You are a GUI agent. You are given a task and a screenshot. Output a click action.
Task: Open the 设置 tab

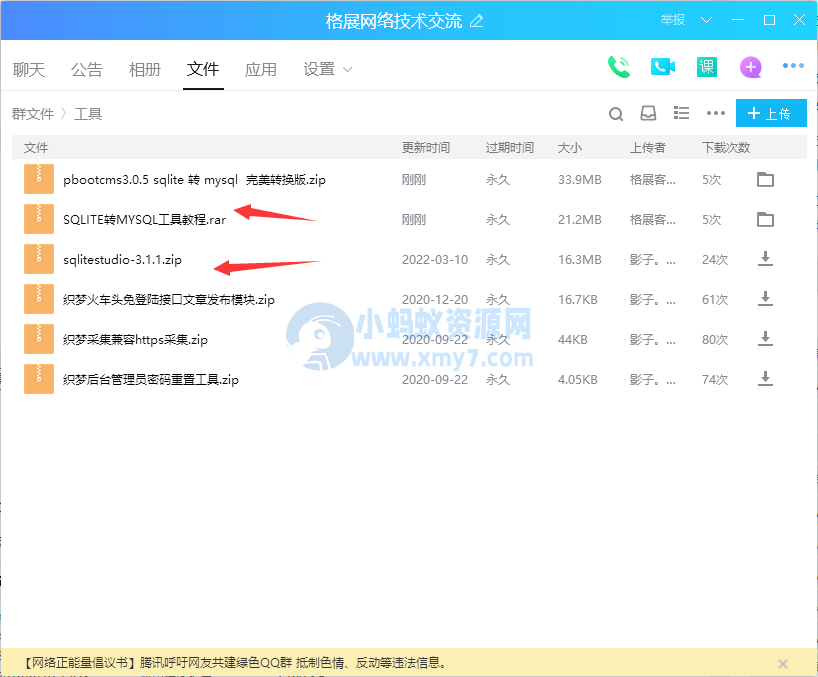[319, 69]
